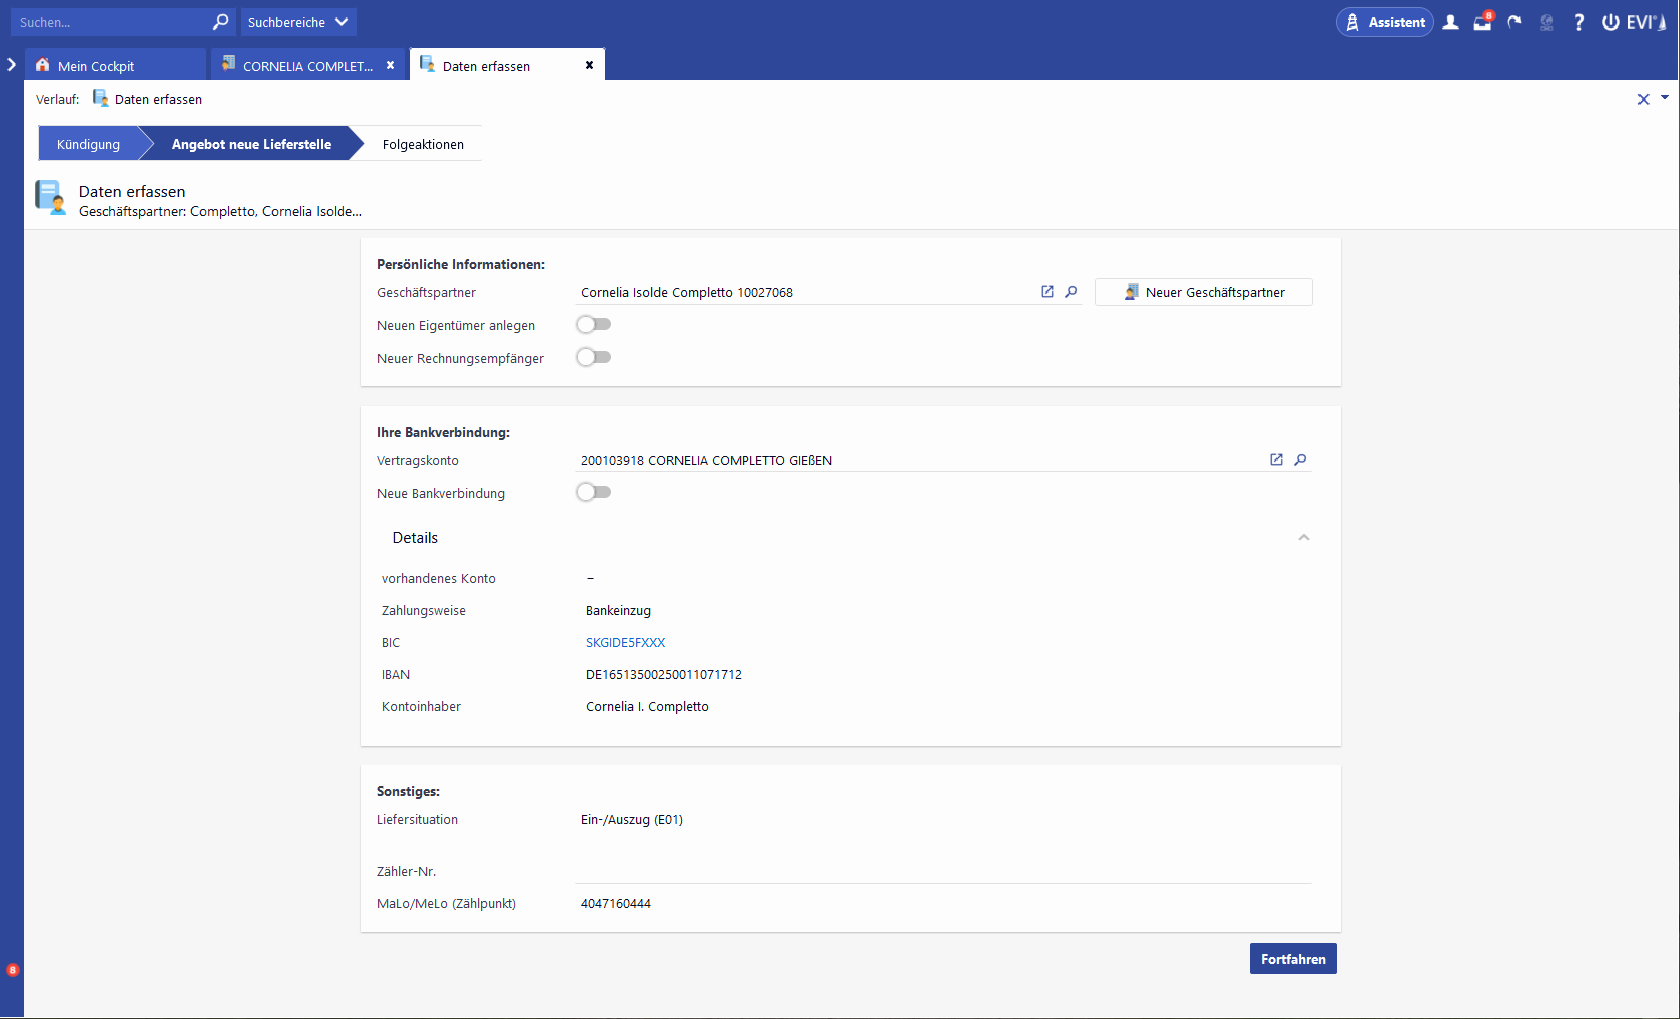Click the search magnifier in search box

point(220,22)
